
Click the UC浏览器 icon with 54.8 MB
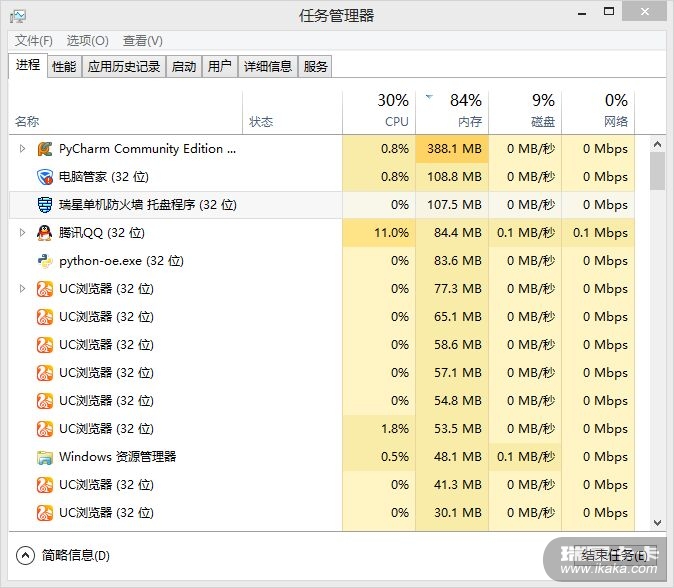coord(45,401)
